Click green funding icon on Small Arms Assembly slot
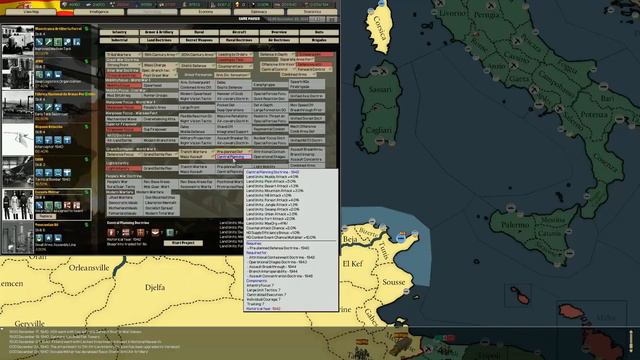The image size is (640, 360). [86, 225]
